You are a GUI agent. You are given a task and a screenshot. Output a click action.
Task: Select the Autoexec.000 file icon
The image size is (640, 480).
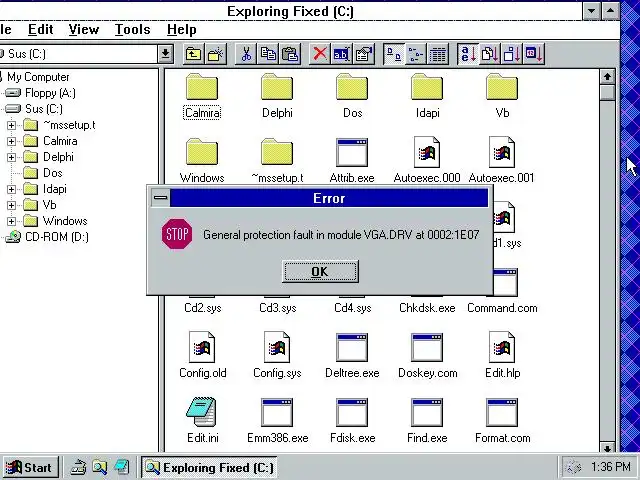(x=427, y=152)
